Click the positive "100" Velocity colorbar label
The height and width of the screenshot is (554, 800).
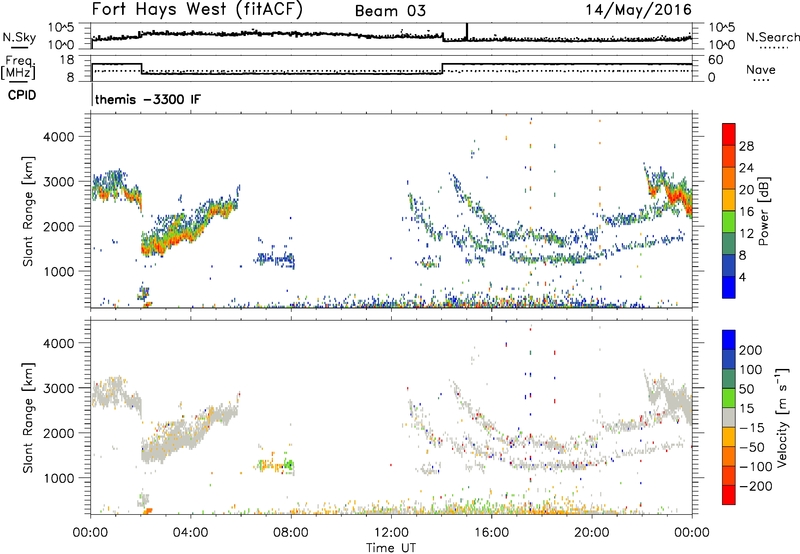click(x=751, y=370)
